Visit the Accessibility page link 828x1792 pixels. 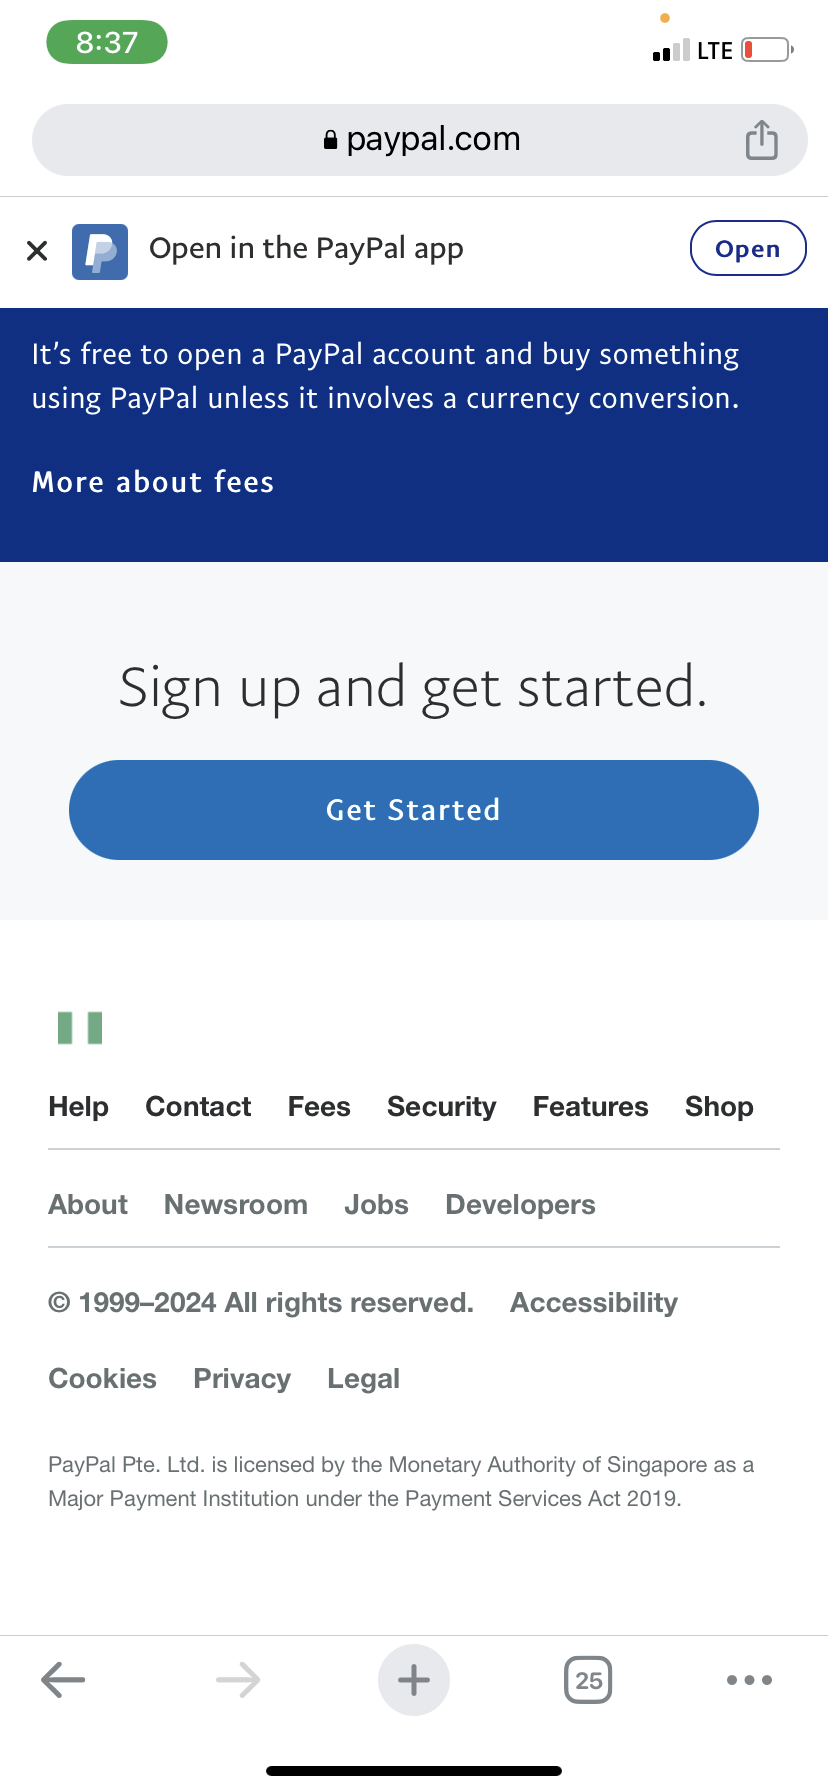[594, 1303]
